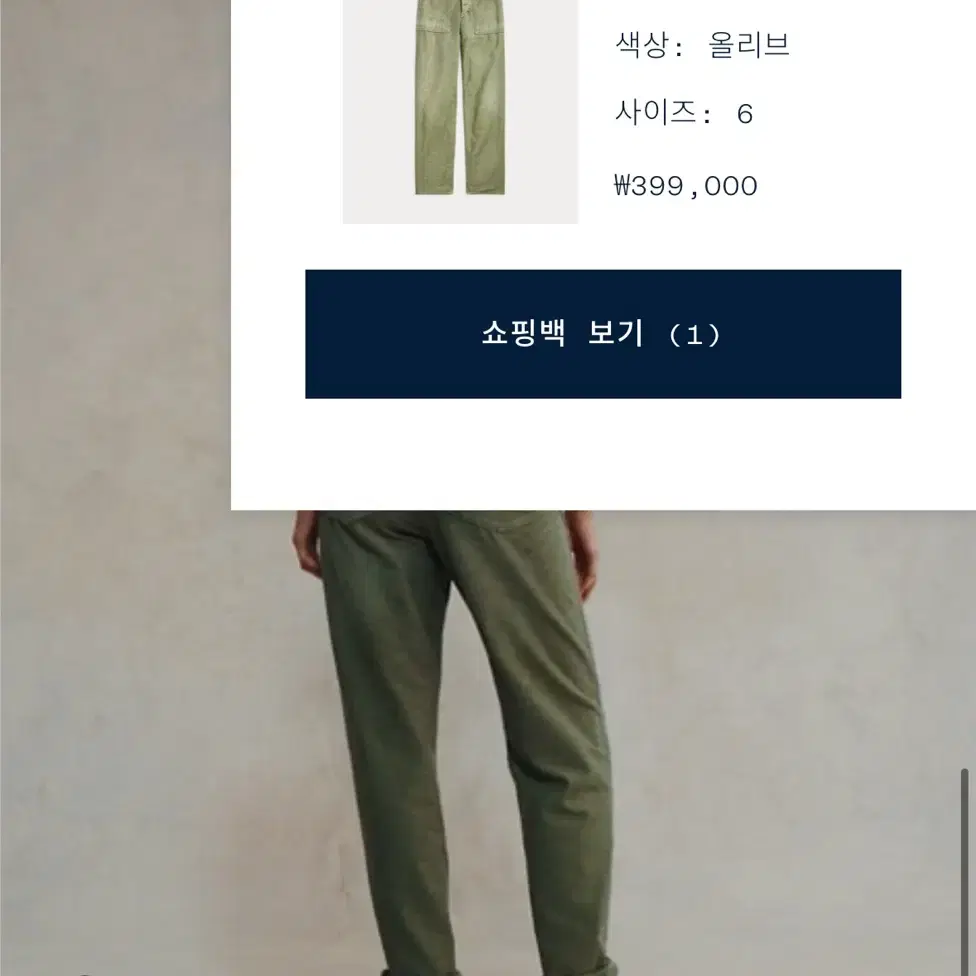Click the 사이즈 label text

tap(655, 113)
